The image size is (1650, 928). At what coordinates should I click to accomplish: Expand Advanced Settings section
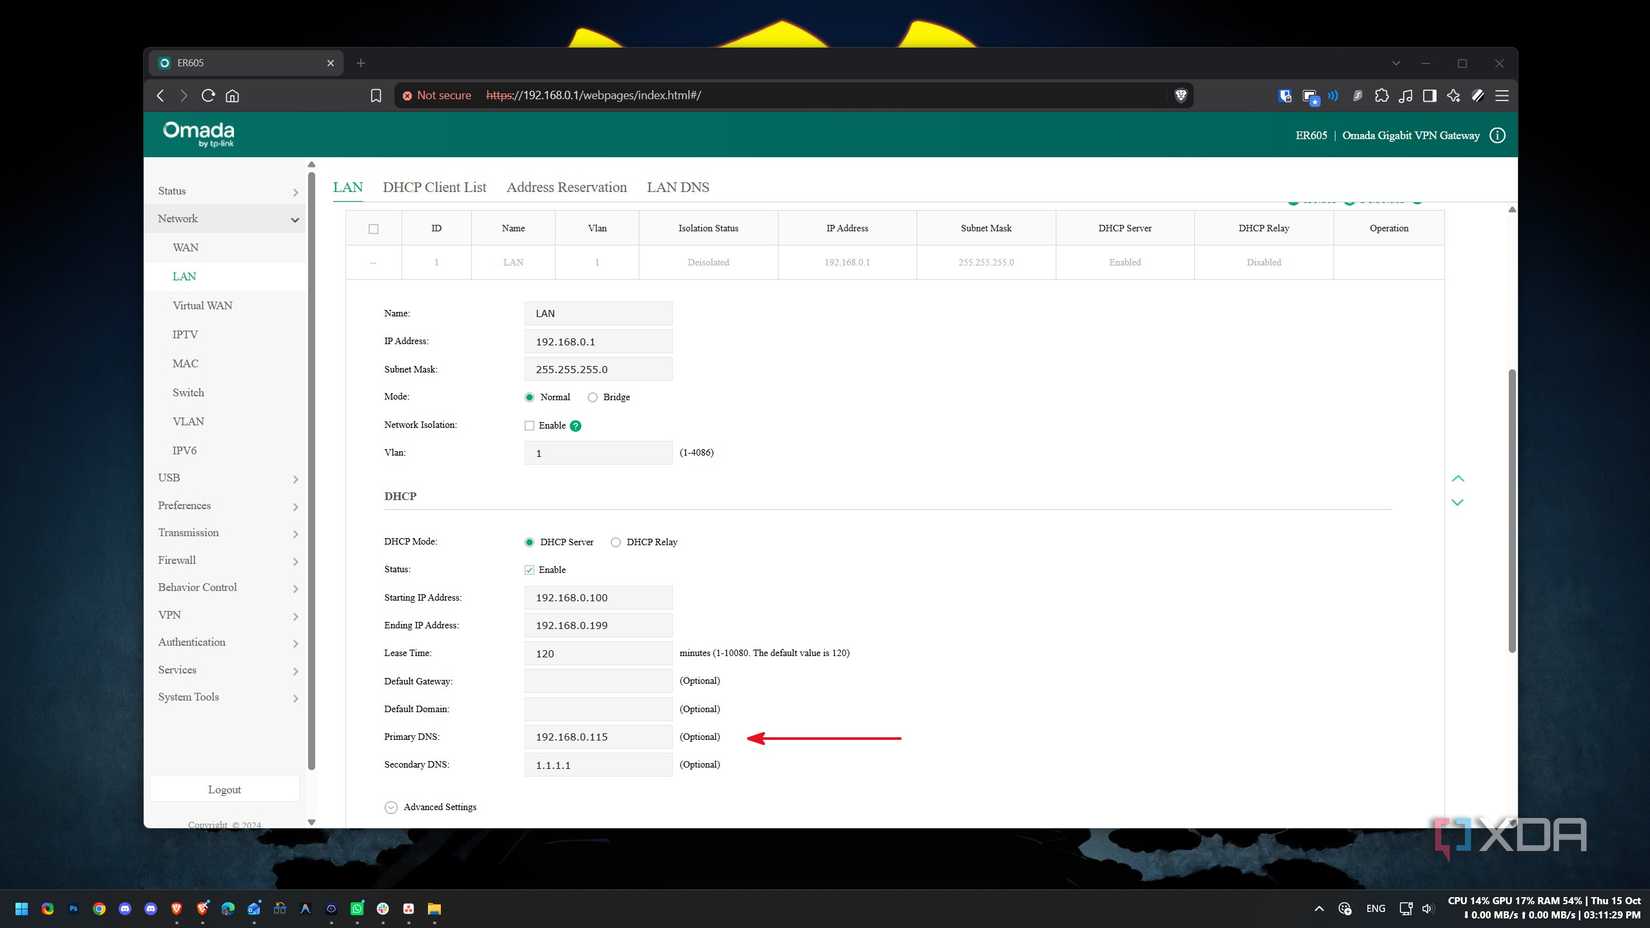[x=430, y=807]
